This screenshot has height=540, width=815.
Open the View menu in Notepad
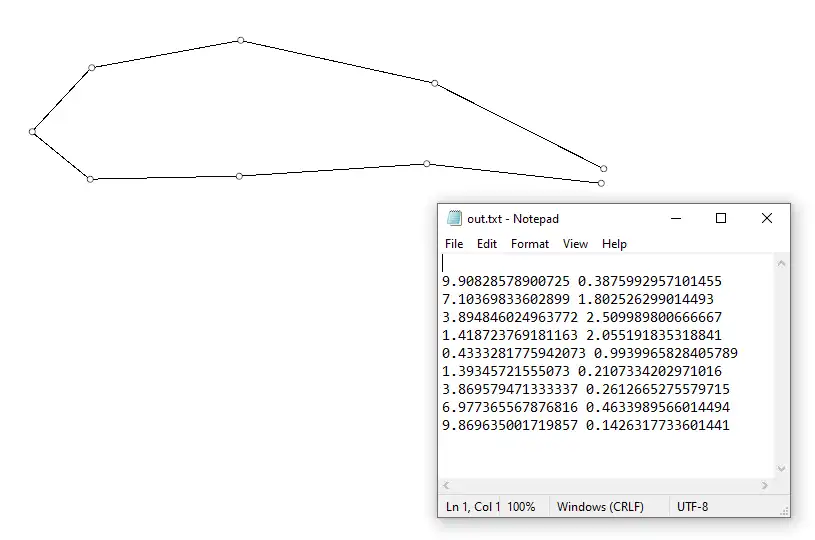pyautogui.click(x=575, y=244)
